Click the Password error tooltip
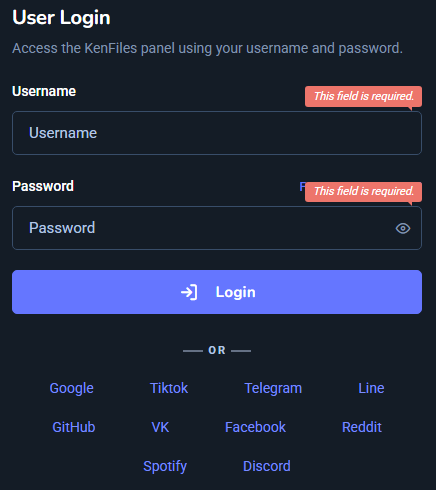Viewport: 436px width, 490px height. 363,192
